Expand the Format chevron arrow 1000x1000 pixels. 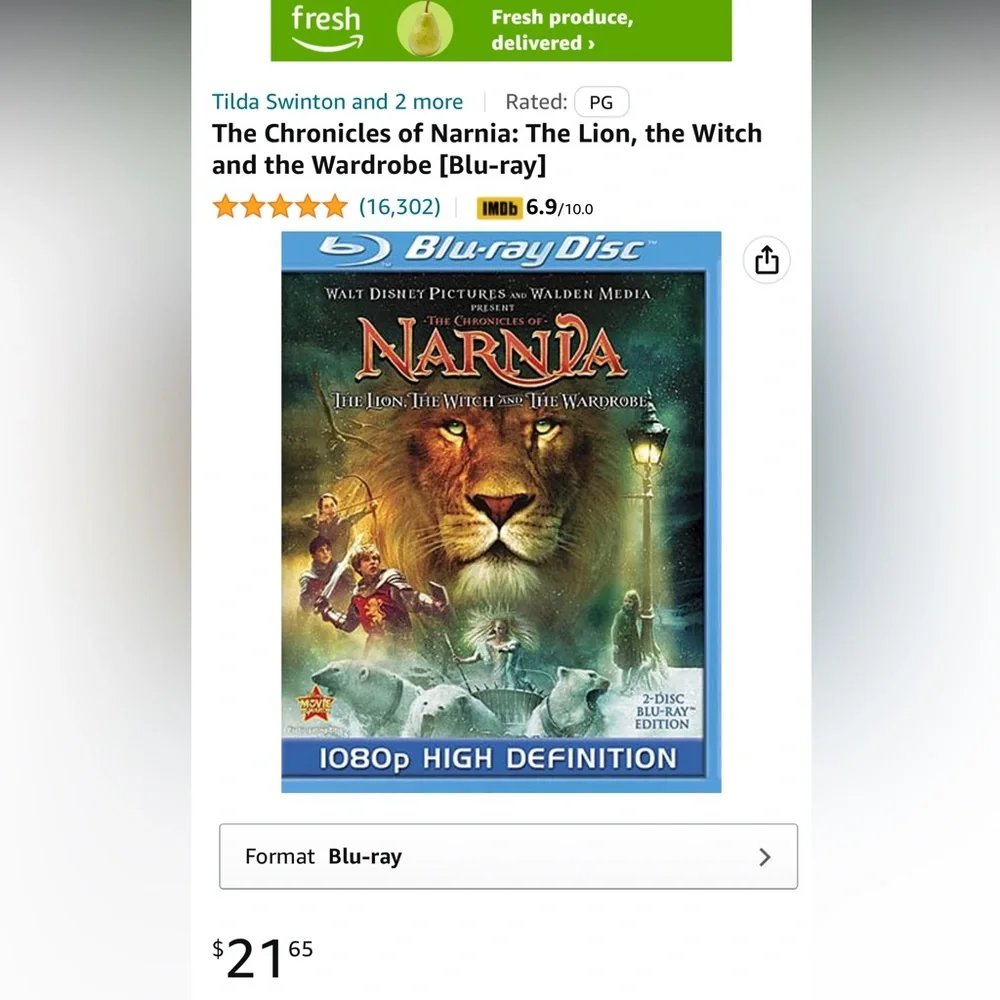[x=765, y=857]
